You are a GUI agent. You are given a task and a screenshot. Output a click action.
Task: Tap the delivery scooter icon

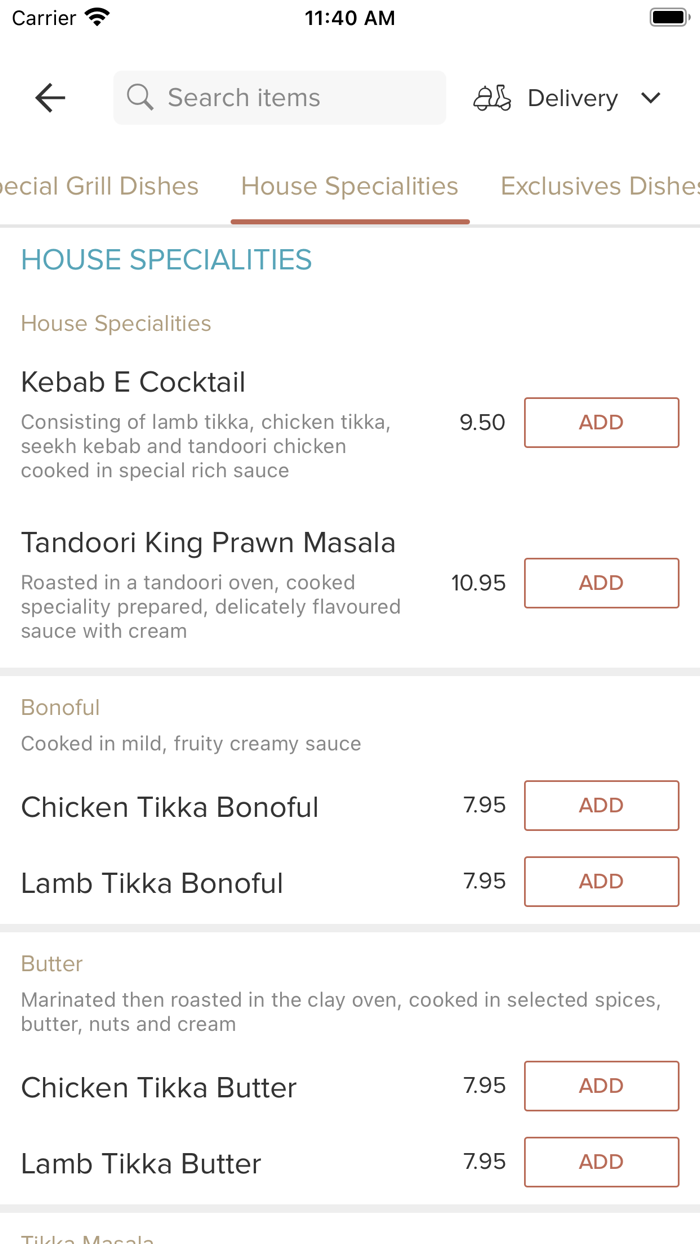(492, 98)
